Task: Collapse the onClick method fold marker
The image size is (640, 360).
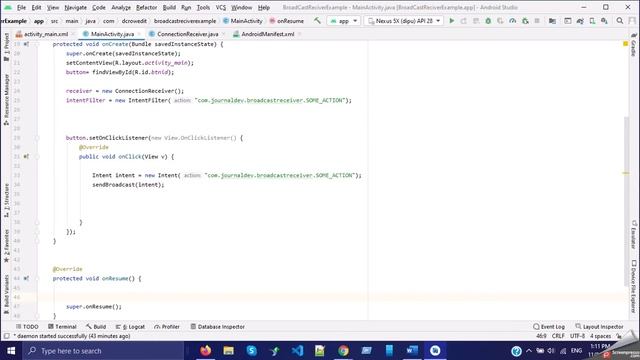Action: (x=37, y=156)
